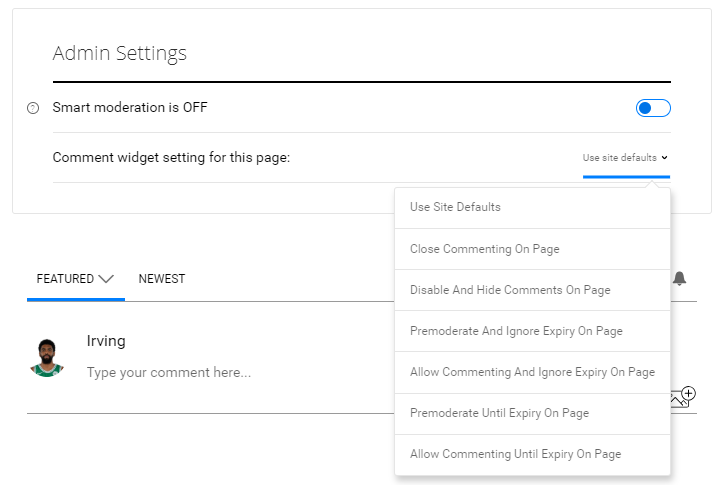Screen dimensions: 718x485
Task: Toggle Smart moderation switch on
Action: click(653, 108)
